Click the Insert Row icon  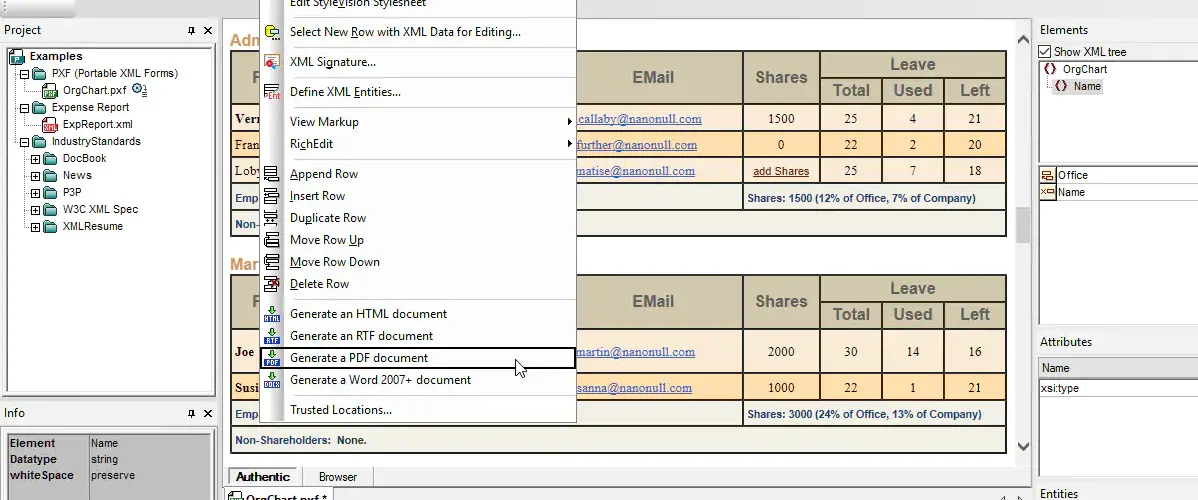tap(271, 196)
